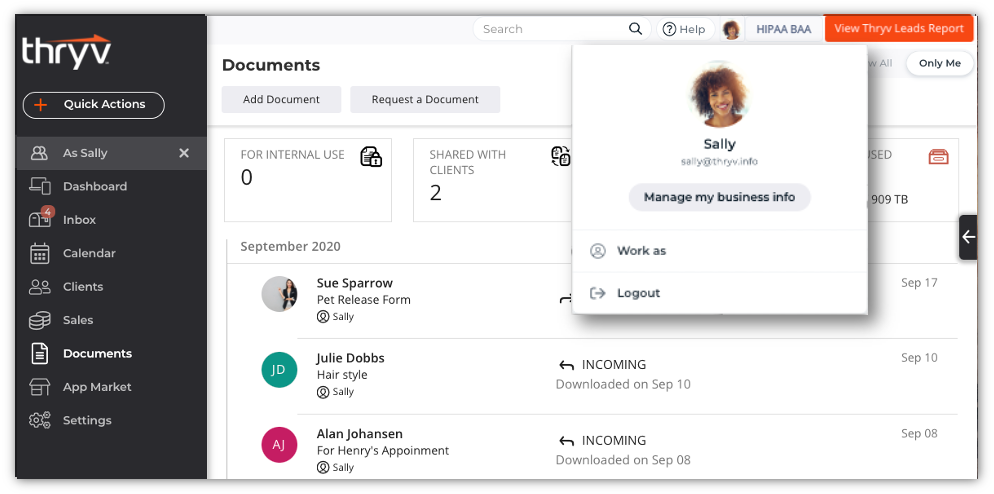
Task: Click the For Internal Use lock icon
Action: tap(371, 157)
